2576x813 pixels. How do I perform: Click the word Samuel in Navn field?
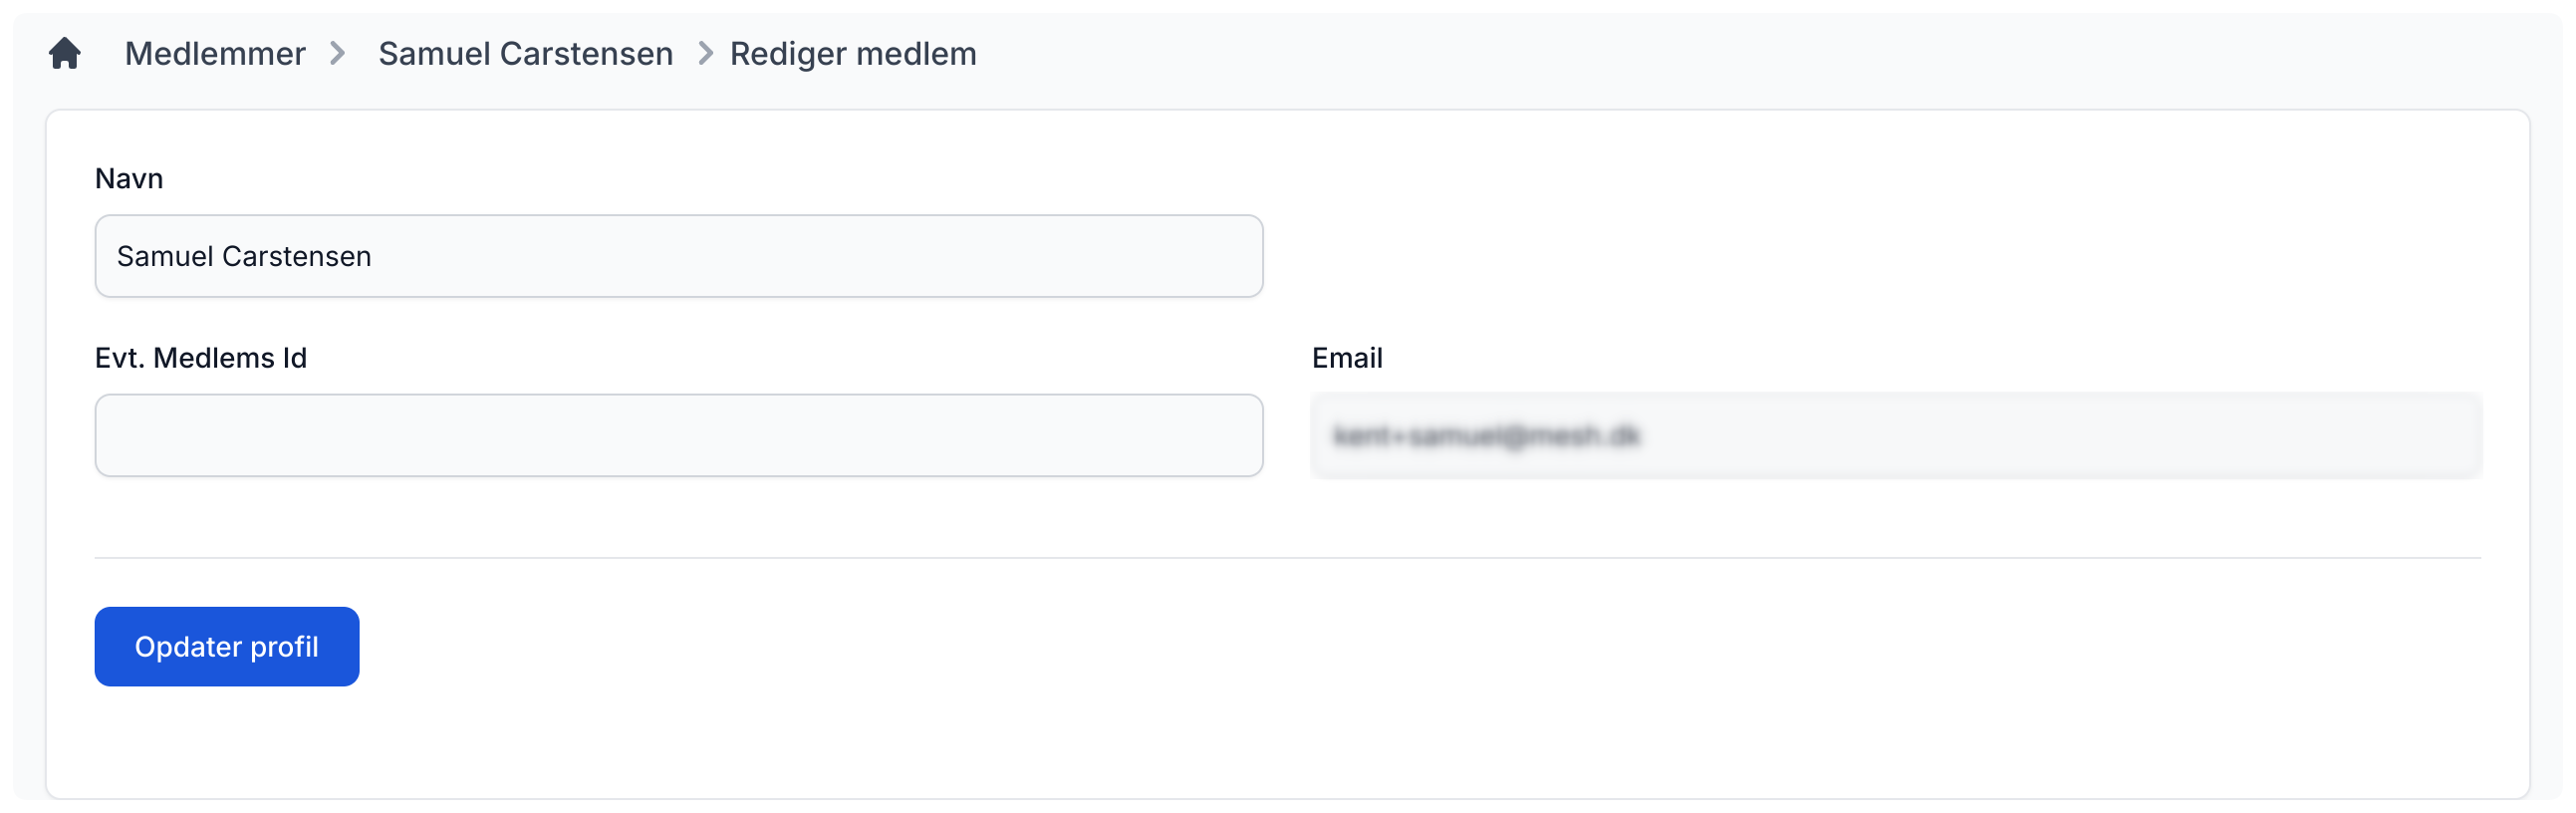pos(165,256)
